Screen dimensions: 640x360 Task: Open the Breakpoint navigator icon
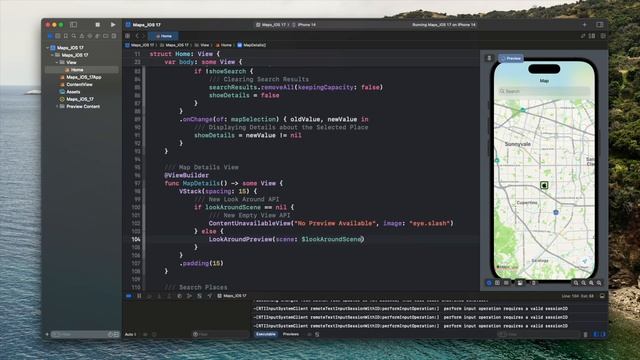[x=106, y=36]
